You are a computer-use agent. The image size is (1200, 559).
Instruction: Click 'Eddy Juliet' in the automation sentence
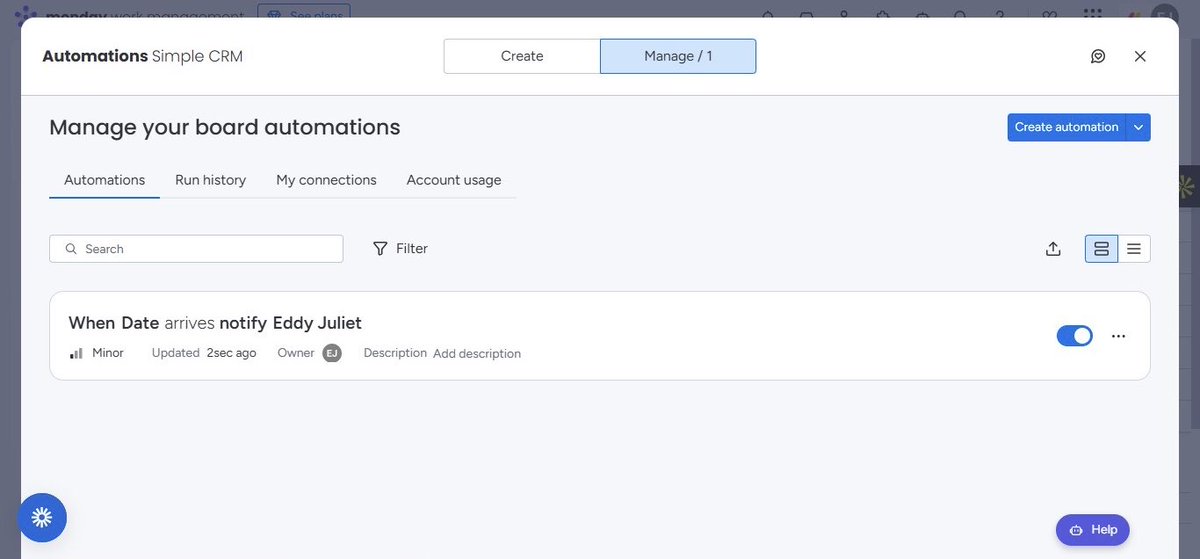[317, 323]
